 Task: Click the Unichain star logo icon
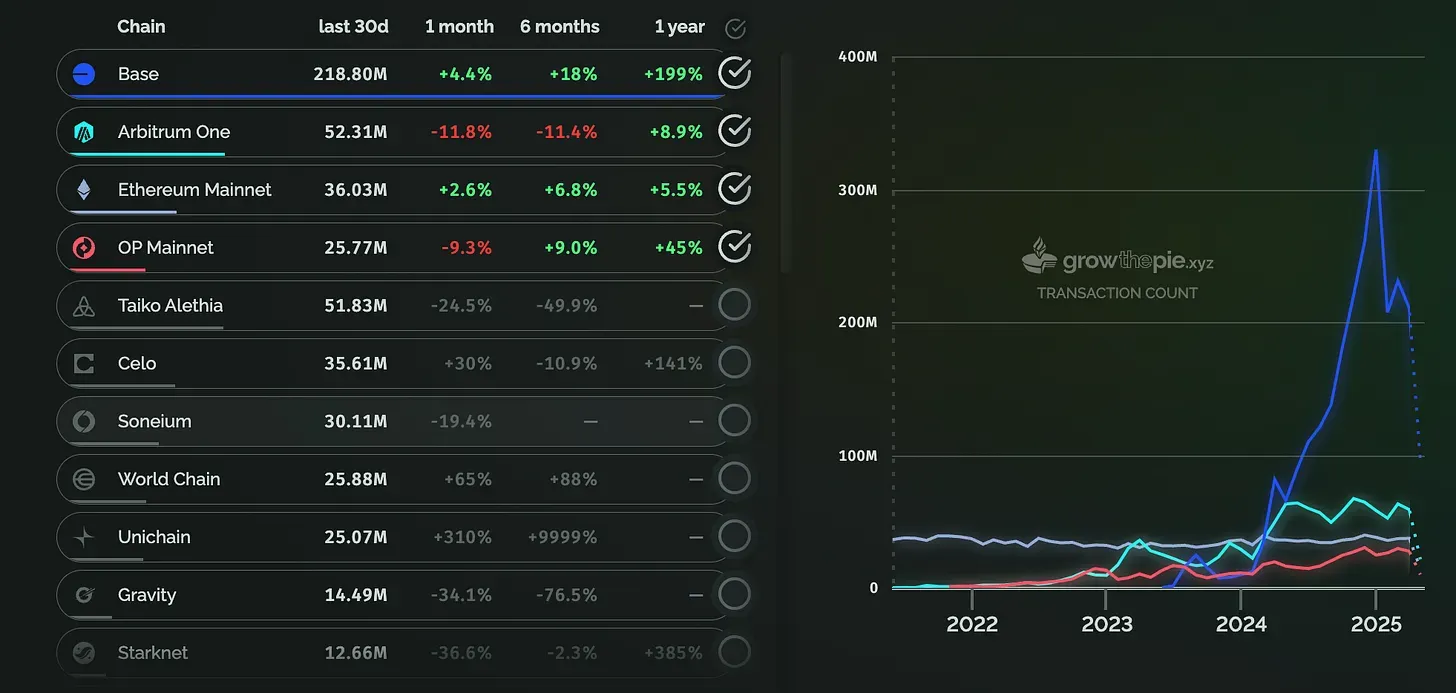pyautogui.click(x=84, y=537)
